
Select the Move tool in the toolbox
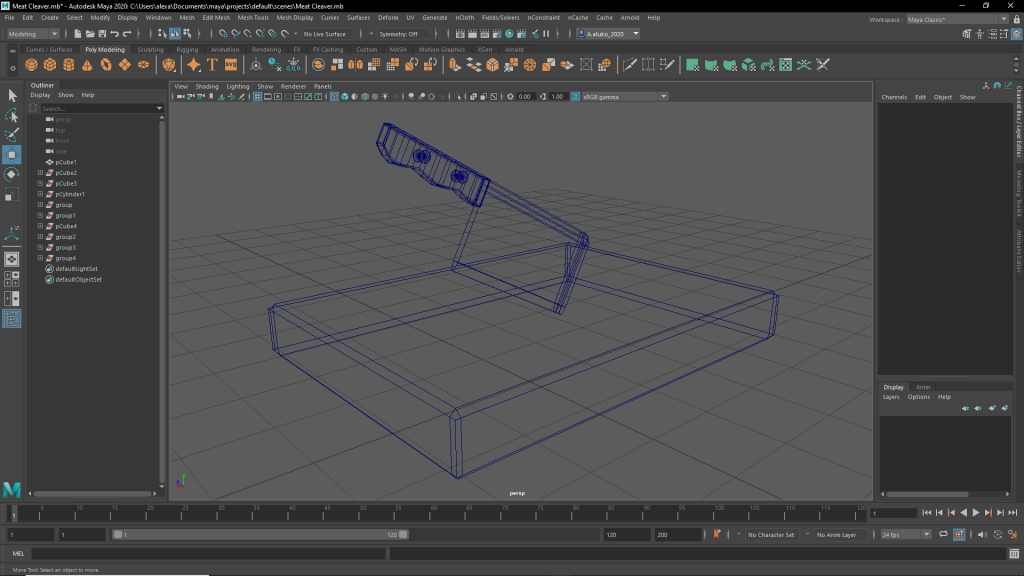(x=12, y=154)
